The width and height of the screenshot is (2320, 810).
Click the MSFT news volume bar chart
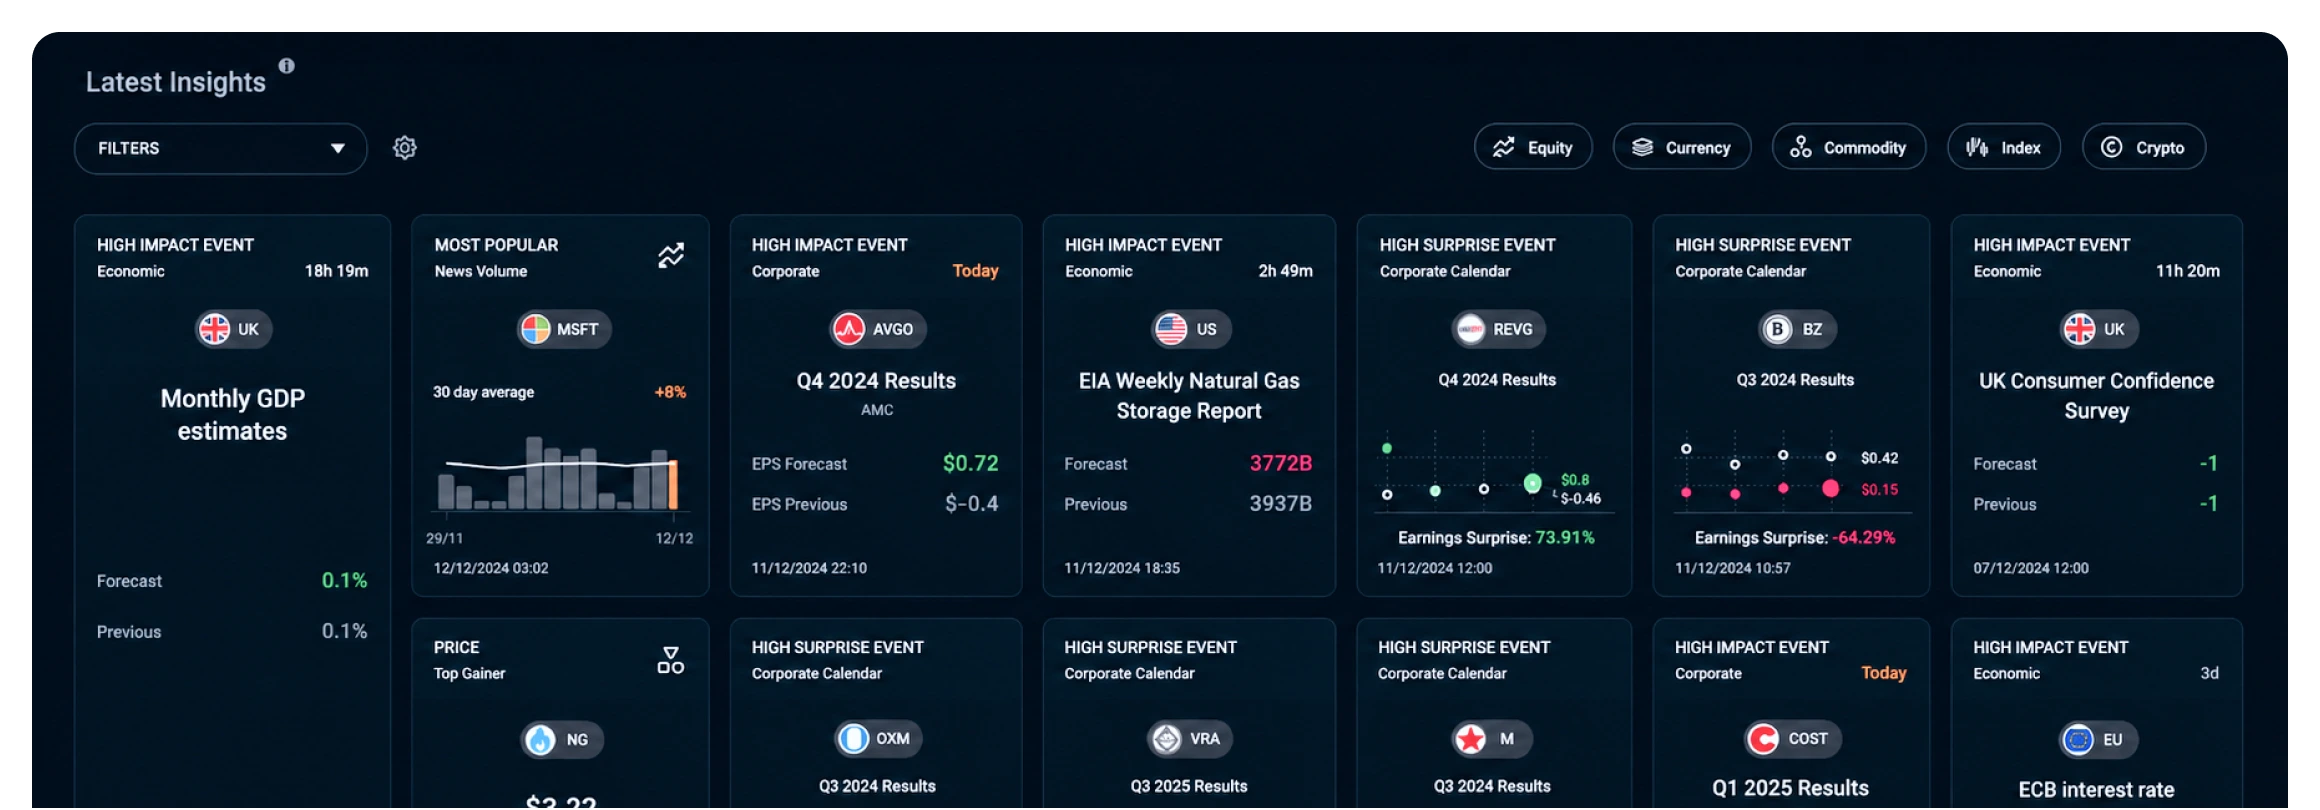click(560, 473)
